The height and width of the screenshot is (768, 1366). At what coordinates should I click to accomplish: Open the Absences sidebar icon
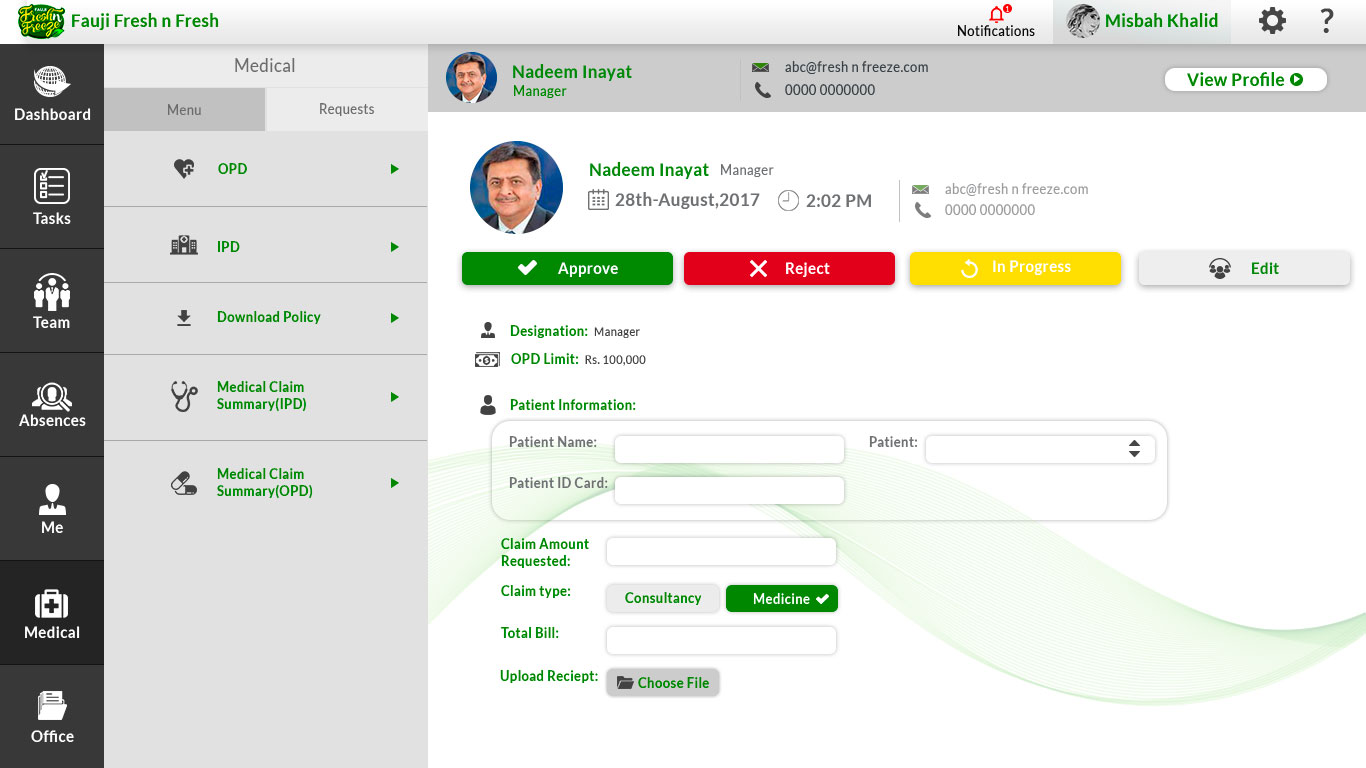tap(51, 396)
